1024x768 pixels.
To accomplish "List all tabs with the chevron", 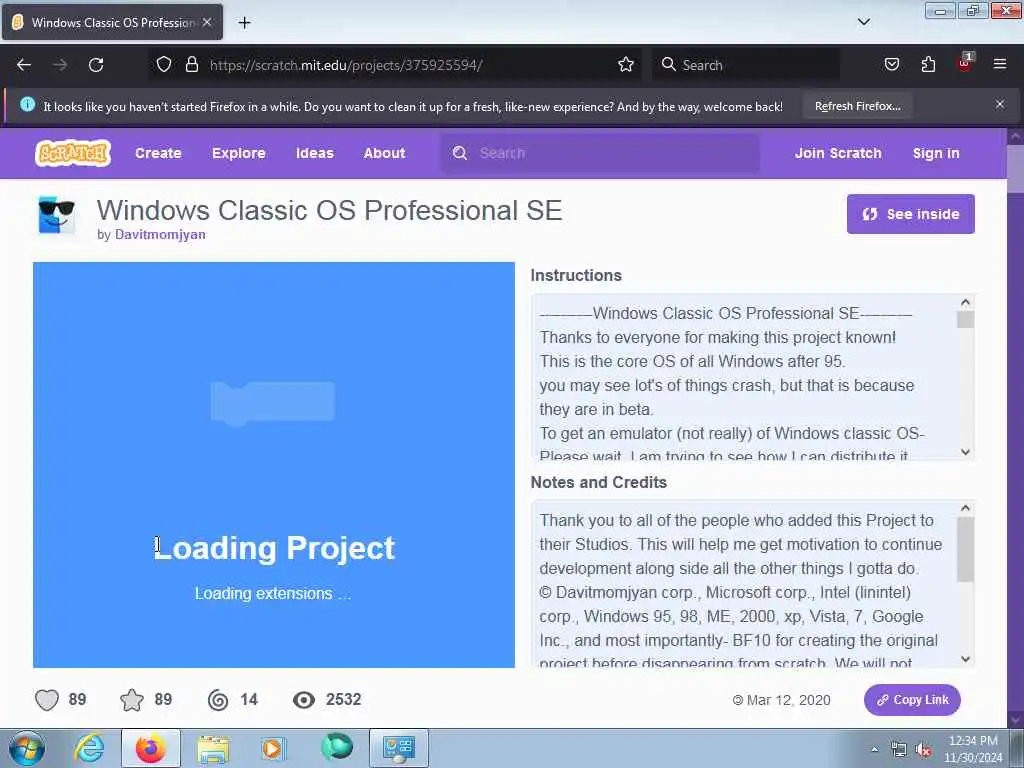I will (864, 22).
